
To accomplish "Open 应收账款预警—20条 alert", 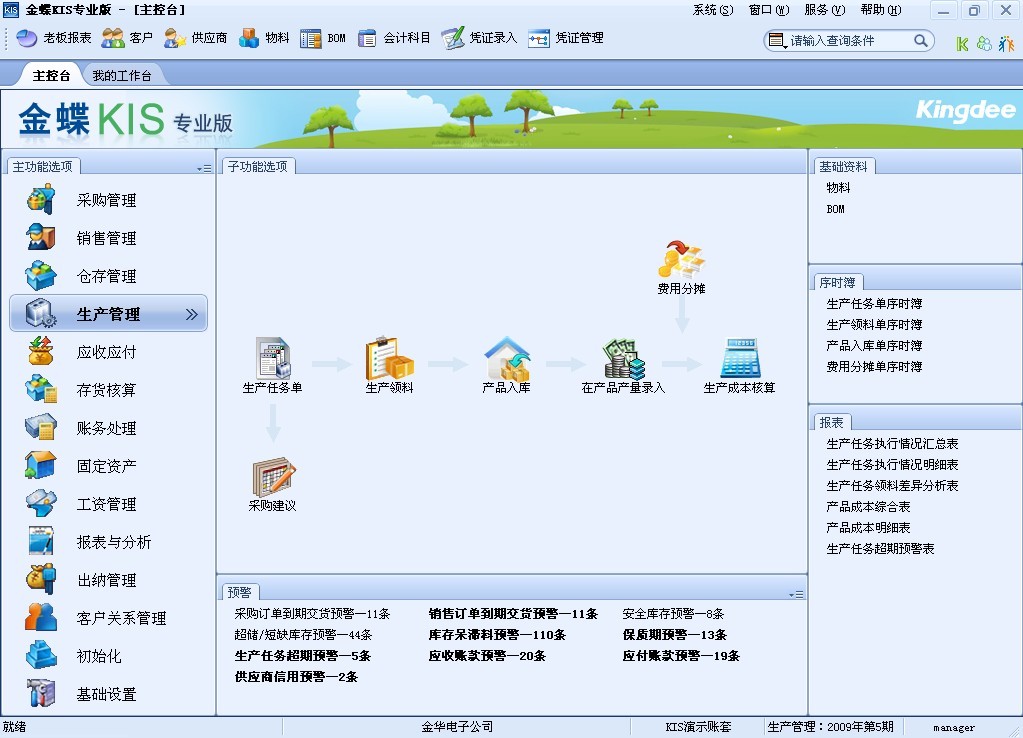I will (487, 656).
